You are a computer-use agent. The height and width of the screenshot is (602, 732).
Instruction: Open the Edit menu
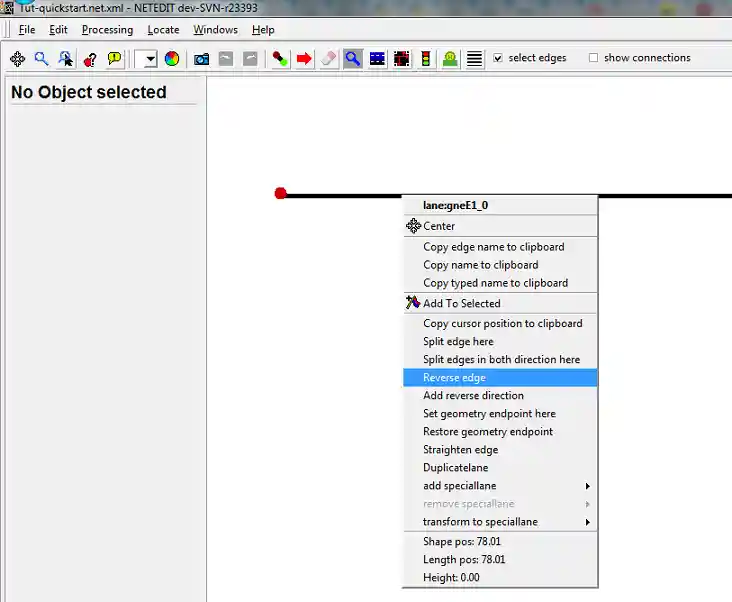point(58,30)
